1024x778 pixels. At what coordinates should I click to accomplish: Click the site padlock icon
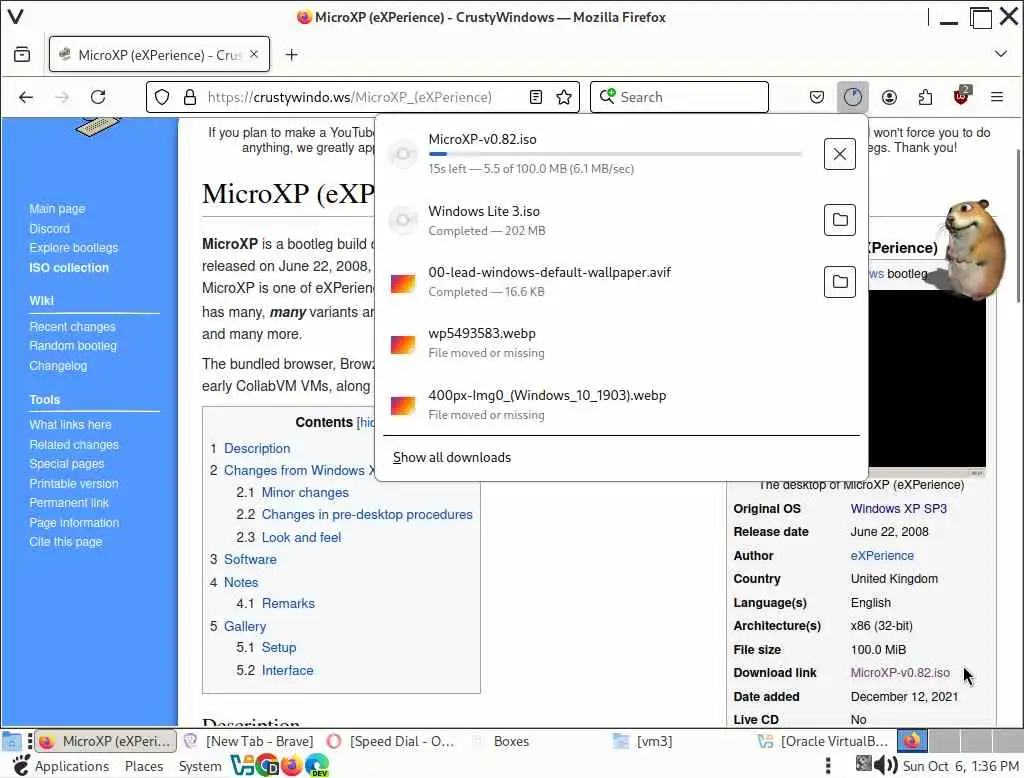189,97
